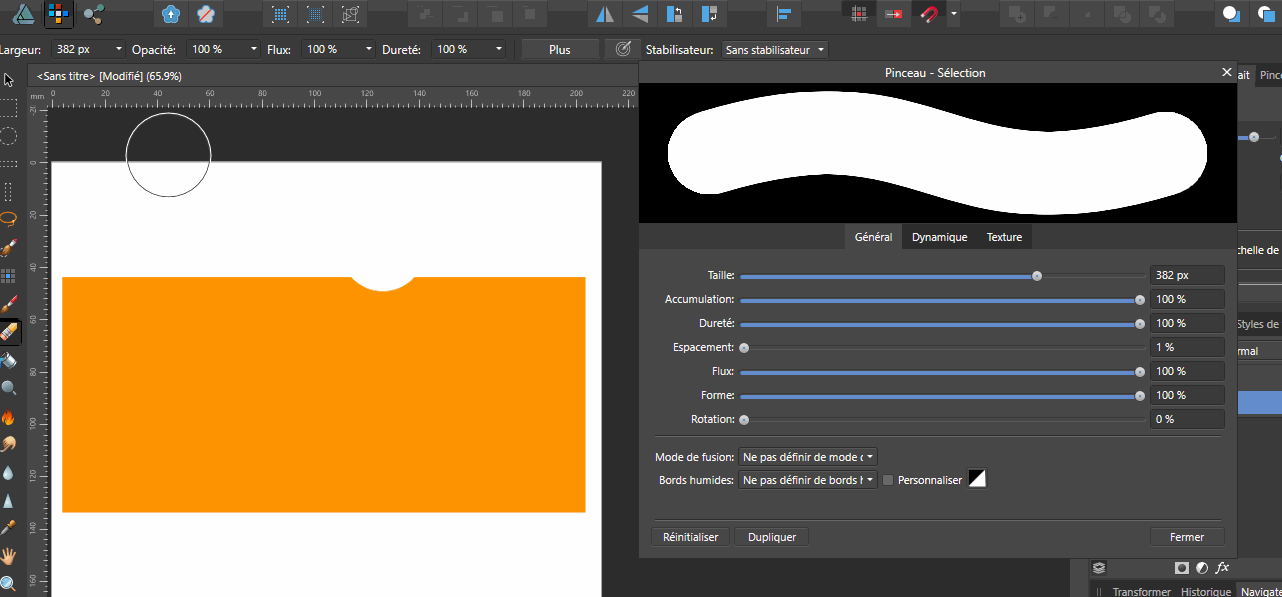Switch to the Dynamique tab
This screenshot has width=1282, height=597.
point(939,237)
